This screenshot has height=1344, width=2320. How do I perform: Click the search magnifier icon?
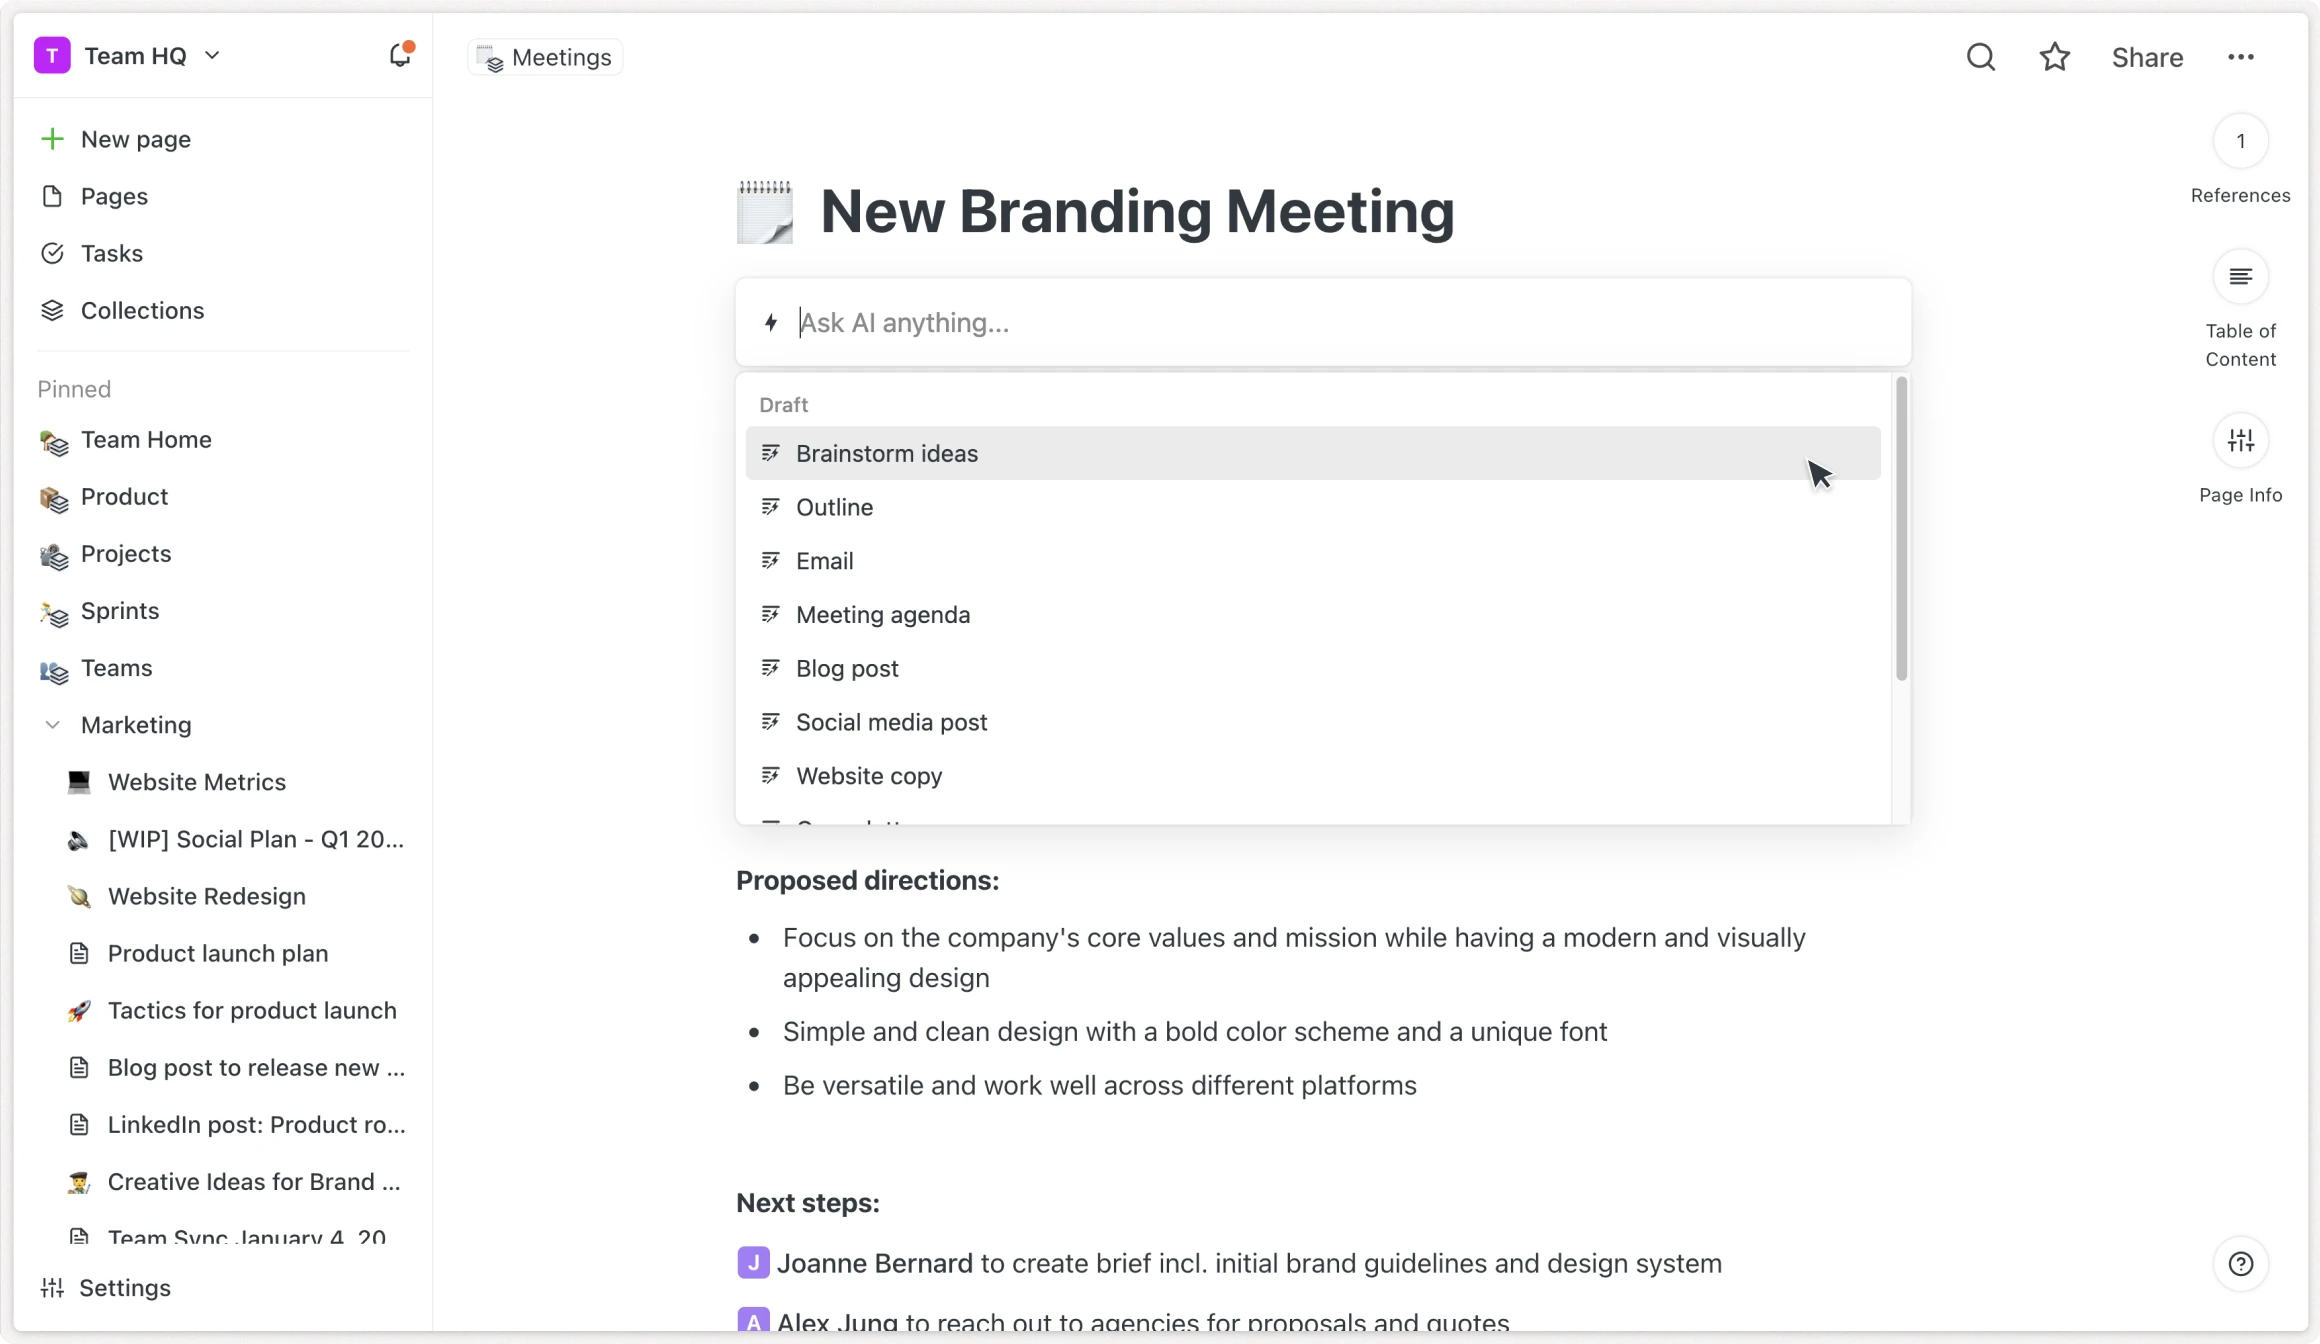(x=1980, y=57)
